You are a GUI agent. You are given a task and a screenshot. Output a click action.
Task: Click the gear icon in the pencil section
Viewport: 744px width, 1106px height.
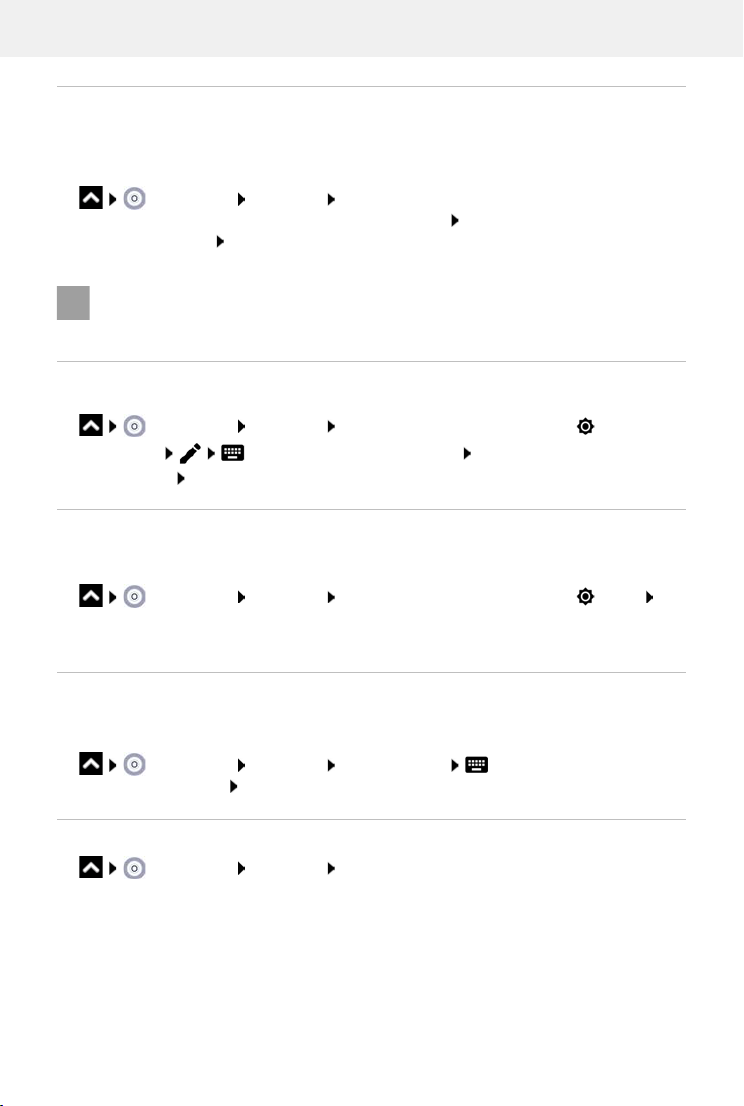click(585, 426)
